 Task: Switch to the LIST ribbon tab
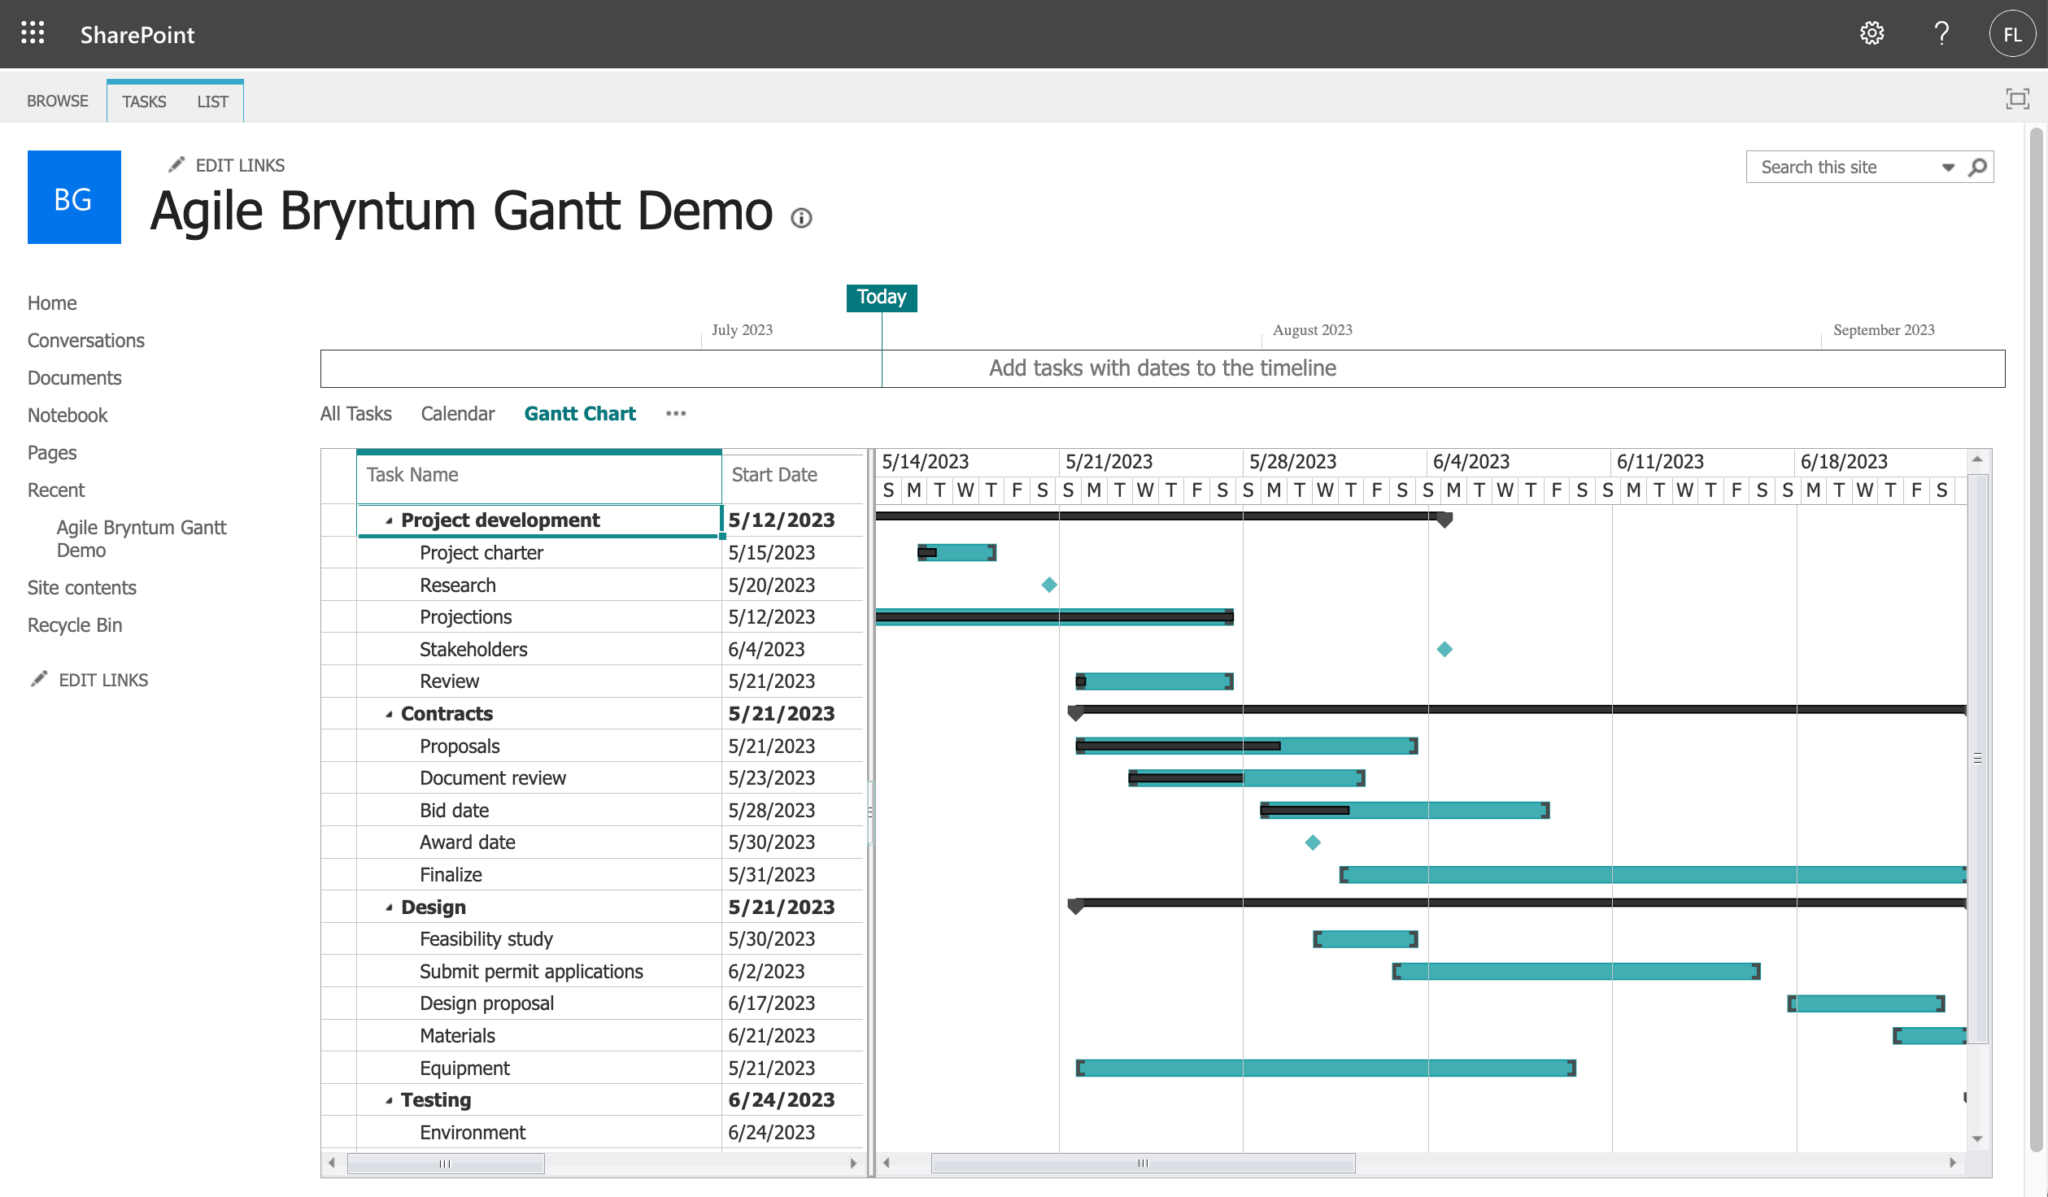[x=212, y=101]
